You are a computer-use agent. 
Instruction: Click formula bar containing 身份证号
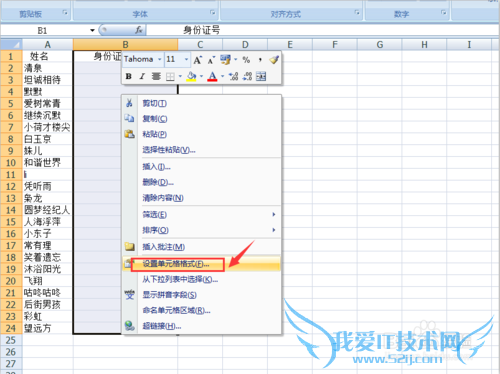tap(323, 30)
